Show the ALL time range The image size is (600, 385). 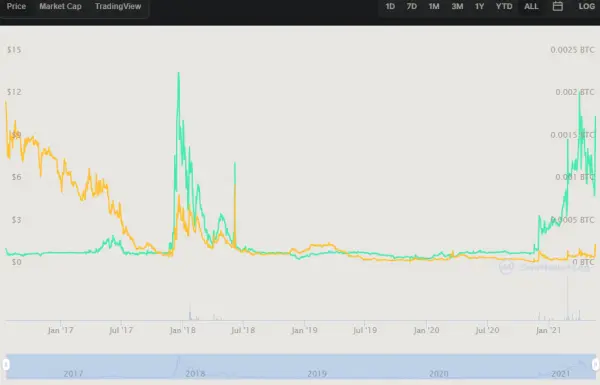(531, 7)
